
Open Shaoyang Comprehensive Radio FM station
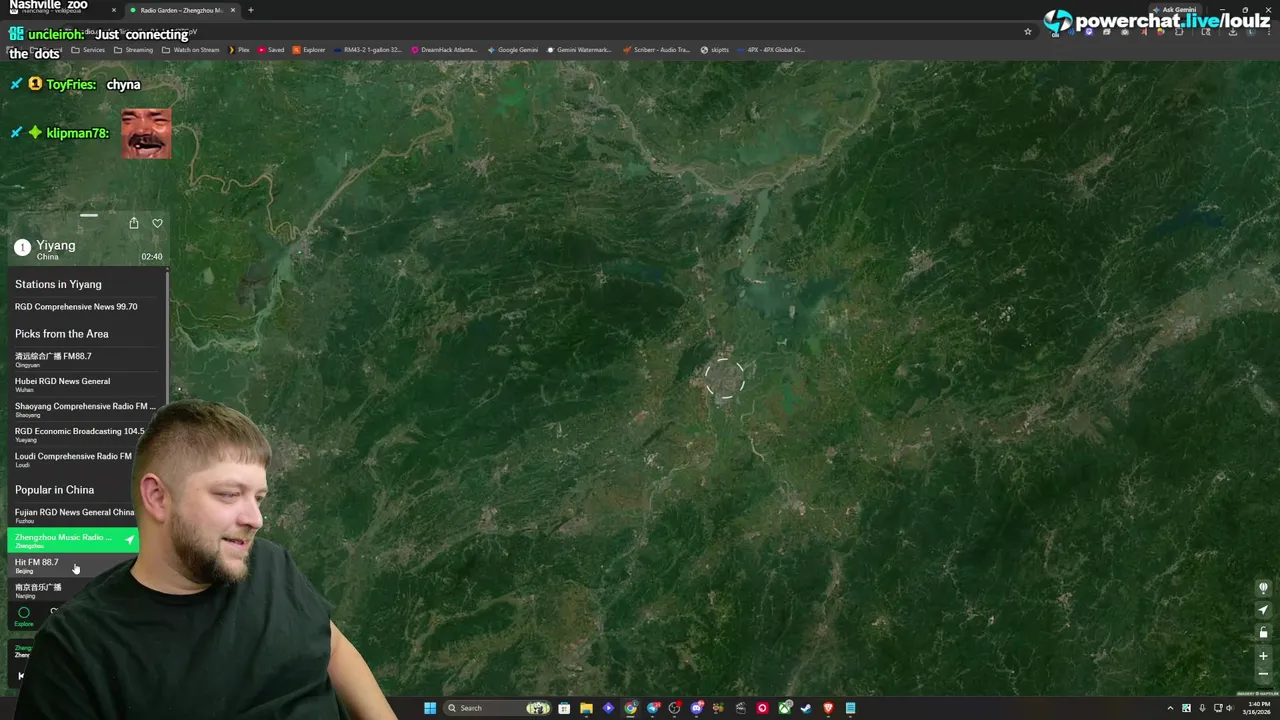coord(86,410)
